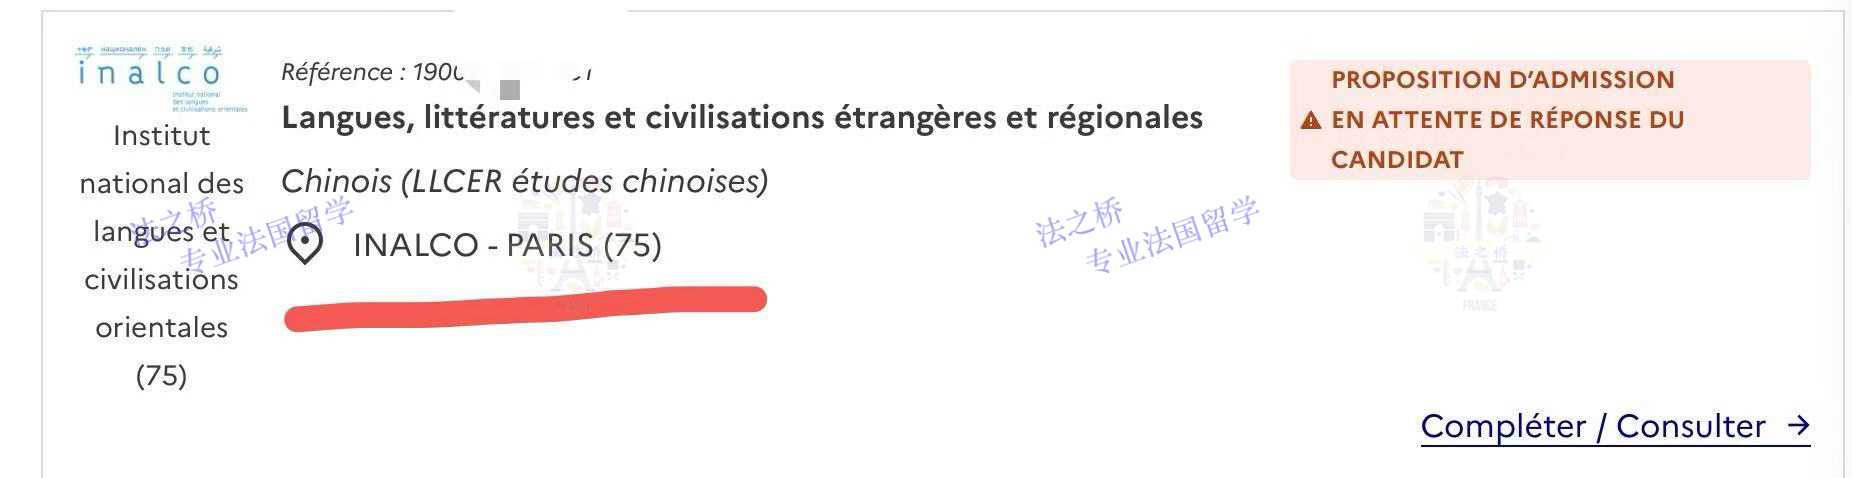Click the INALCO - PARIS (75) location text
1852x478 pixels.
[x=507, y=245]
